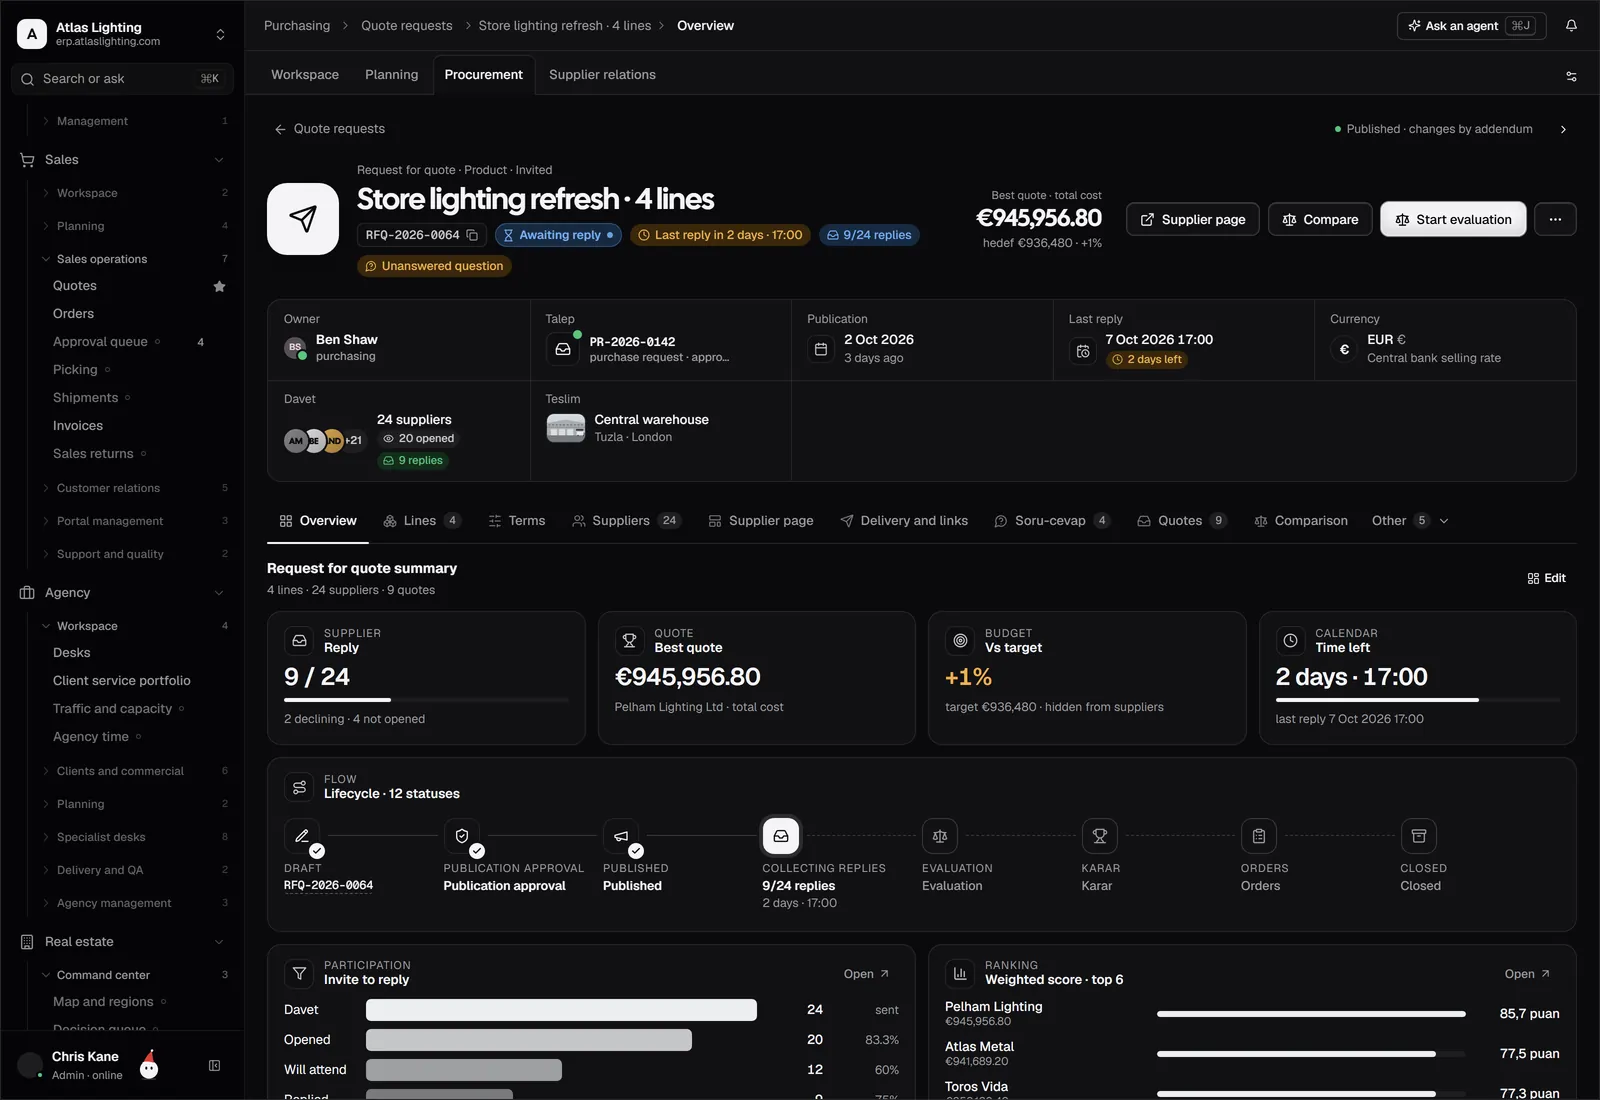Click the Search or ask field
This screenshot has height=1100, width=1600.
pyautogui.click(x=122, y=79)
